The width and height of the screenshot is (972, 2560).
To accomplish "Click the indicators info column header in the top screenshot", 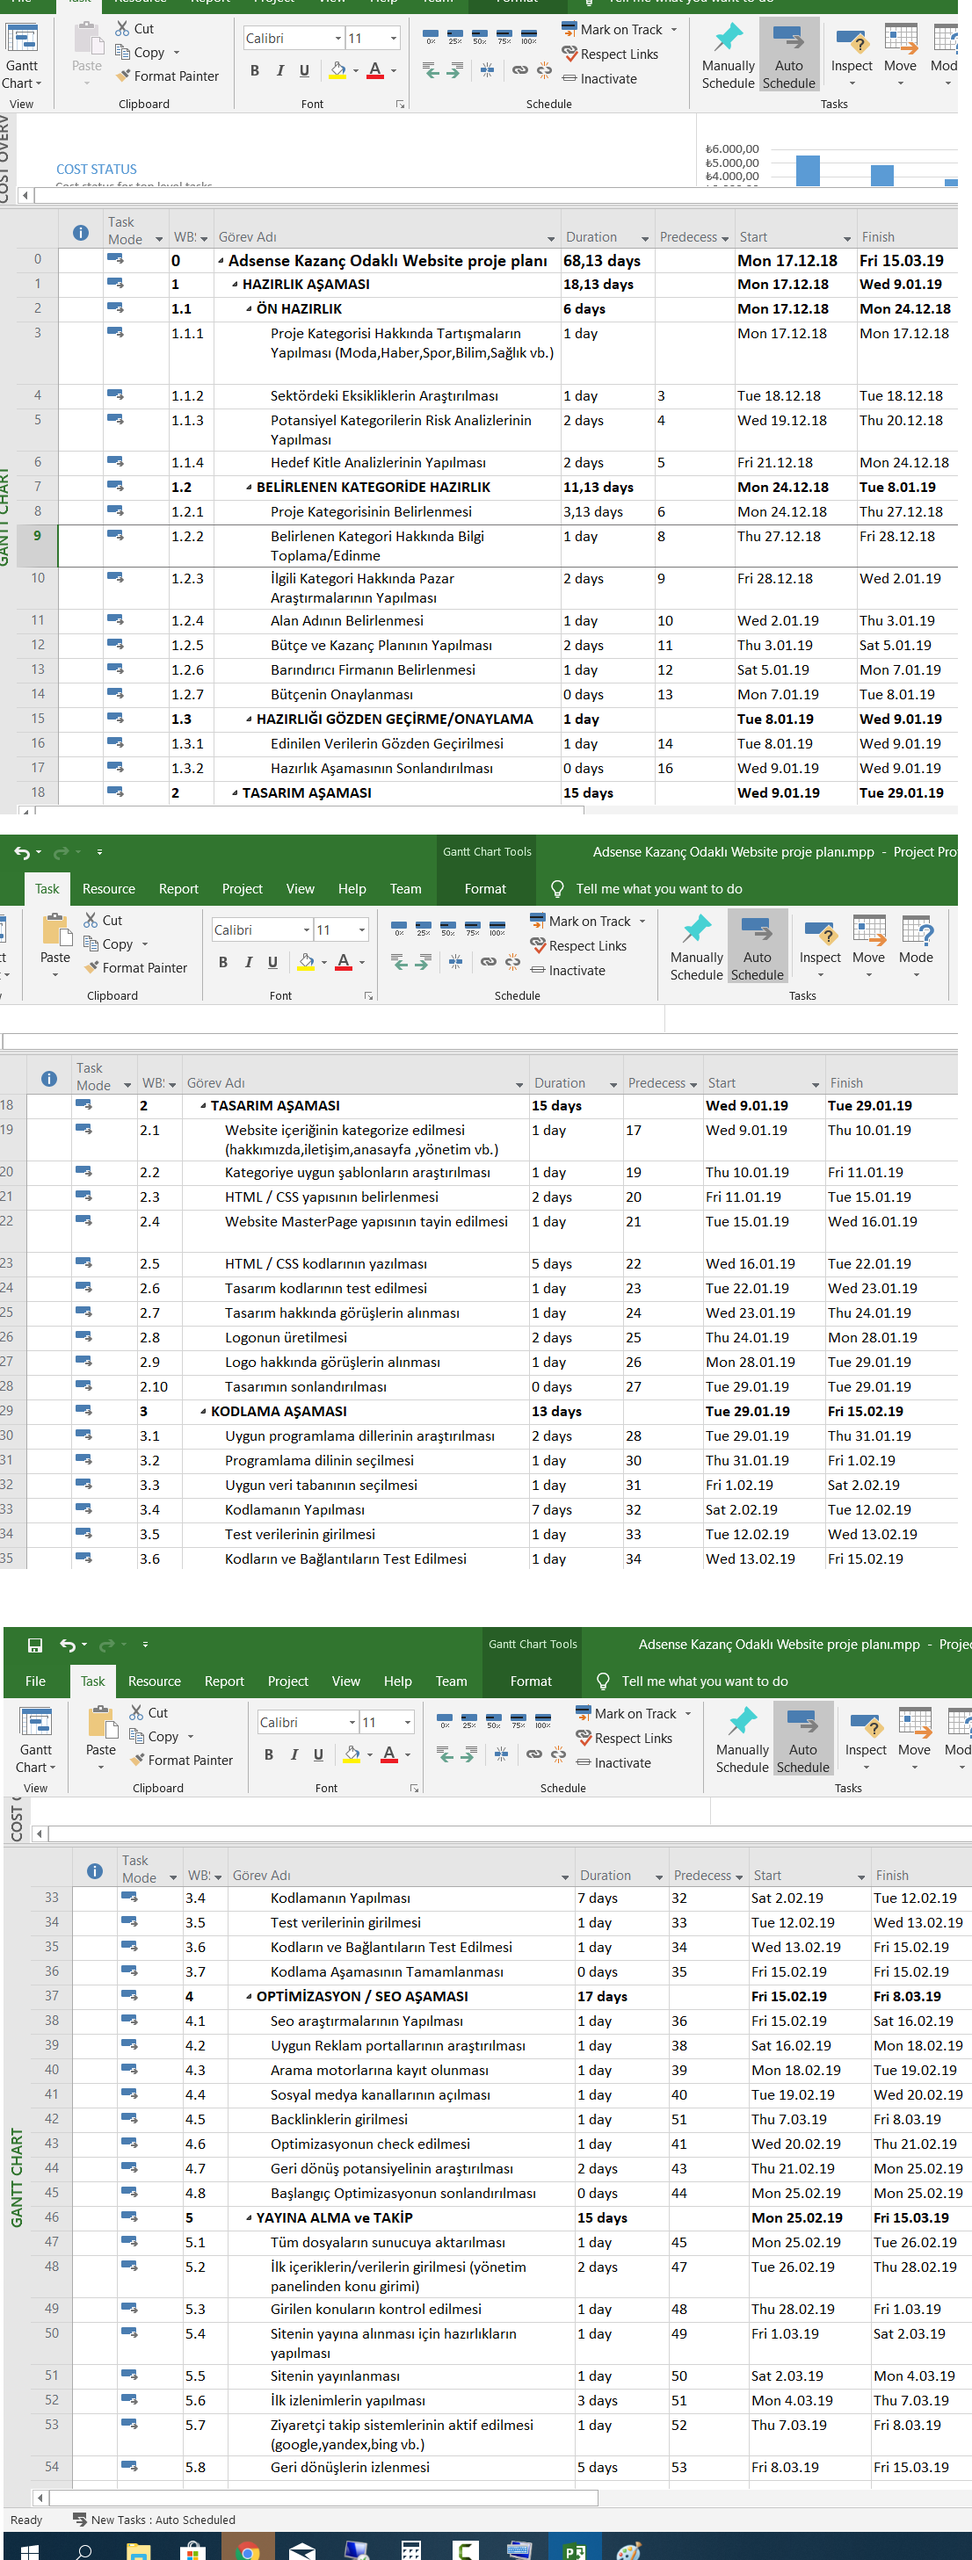I will [x=81, y=233].
